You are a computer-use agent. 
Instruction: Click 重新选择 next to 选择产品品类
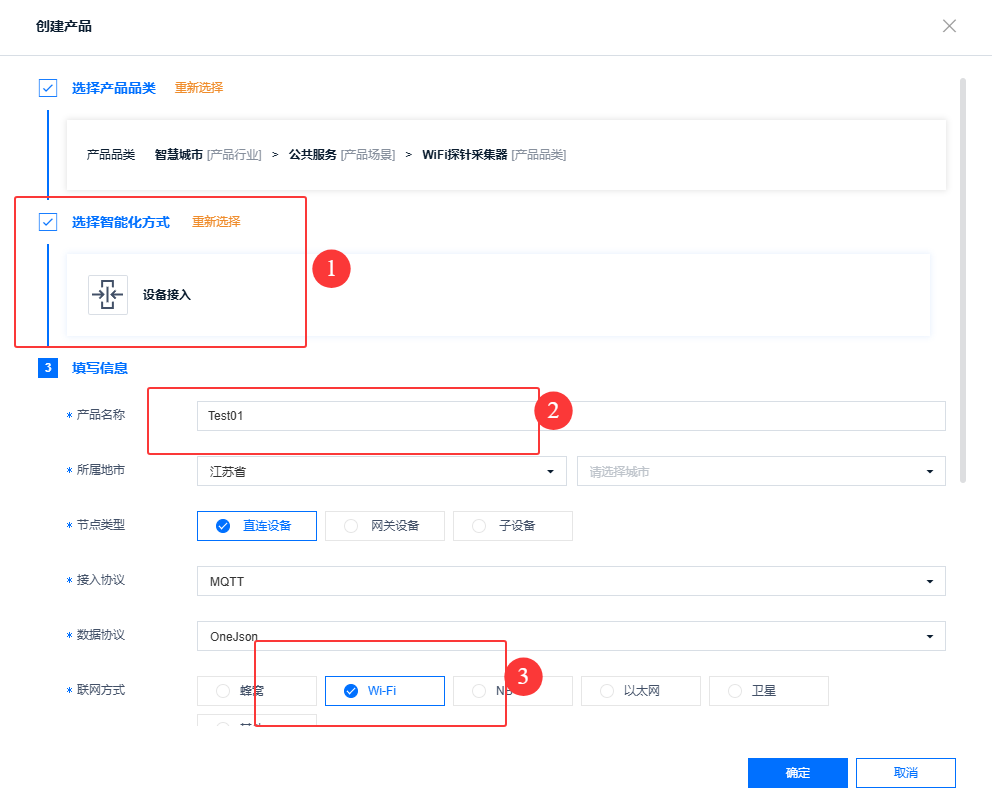click(x=199, y=88)
